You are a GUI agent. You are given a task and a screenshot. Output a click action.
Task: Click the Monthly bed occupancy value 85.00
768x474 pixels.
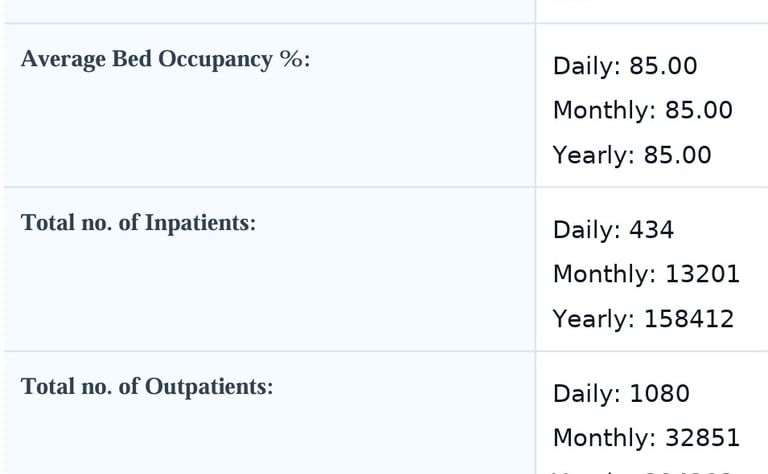click(x=643, y=110)
